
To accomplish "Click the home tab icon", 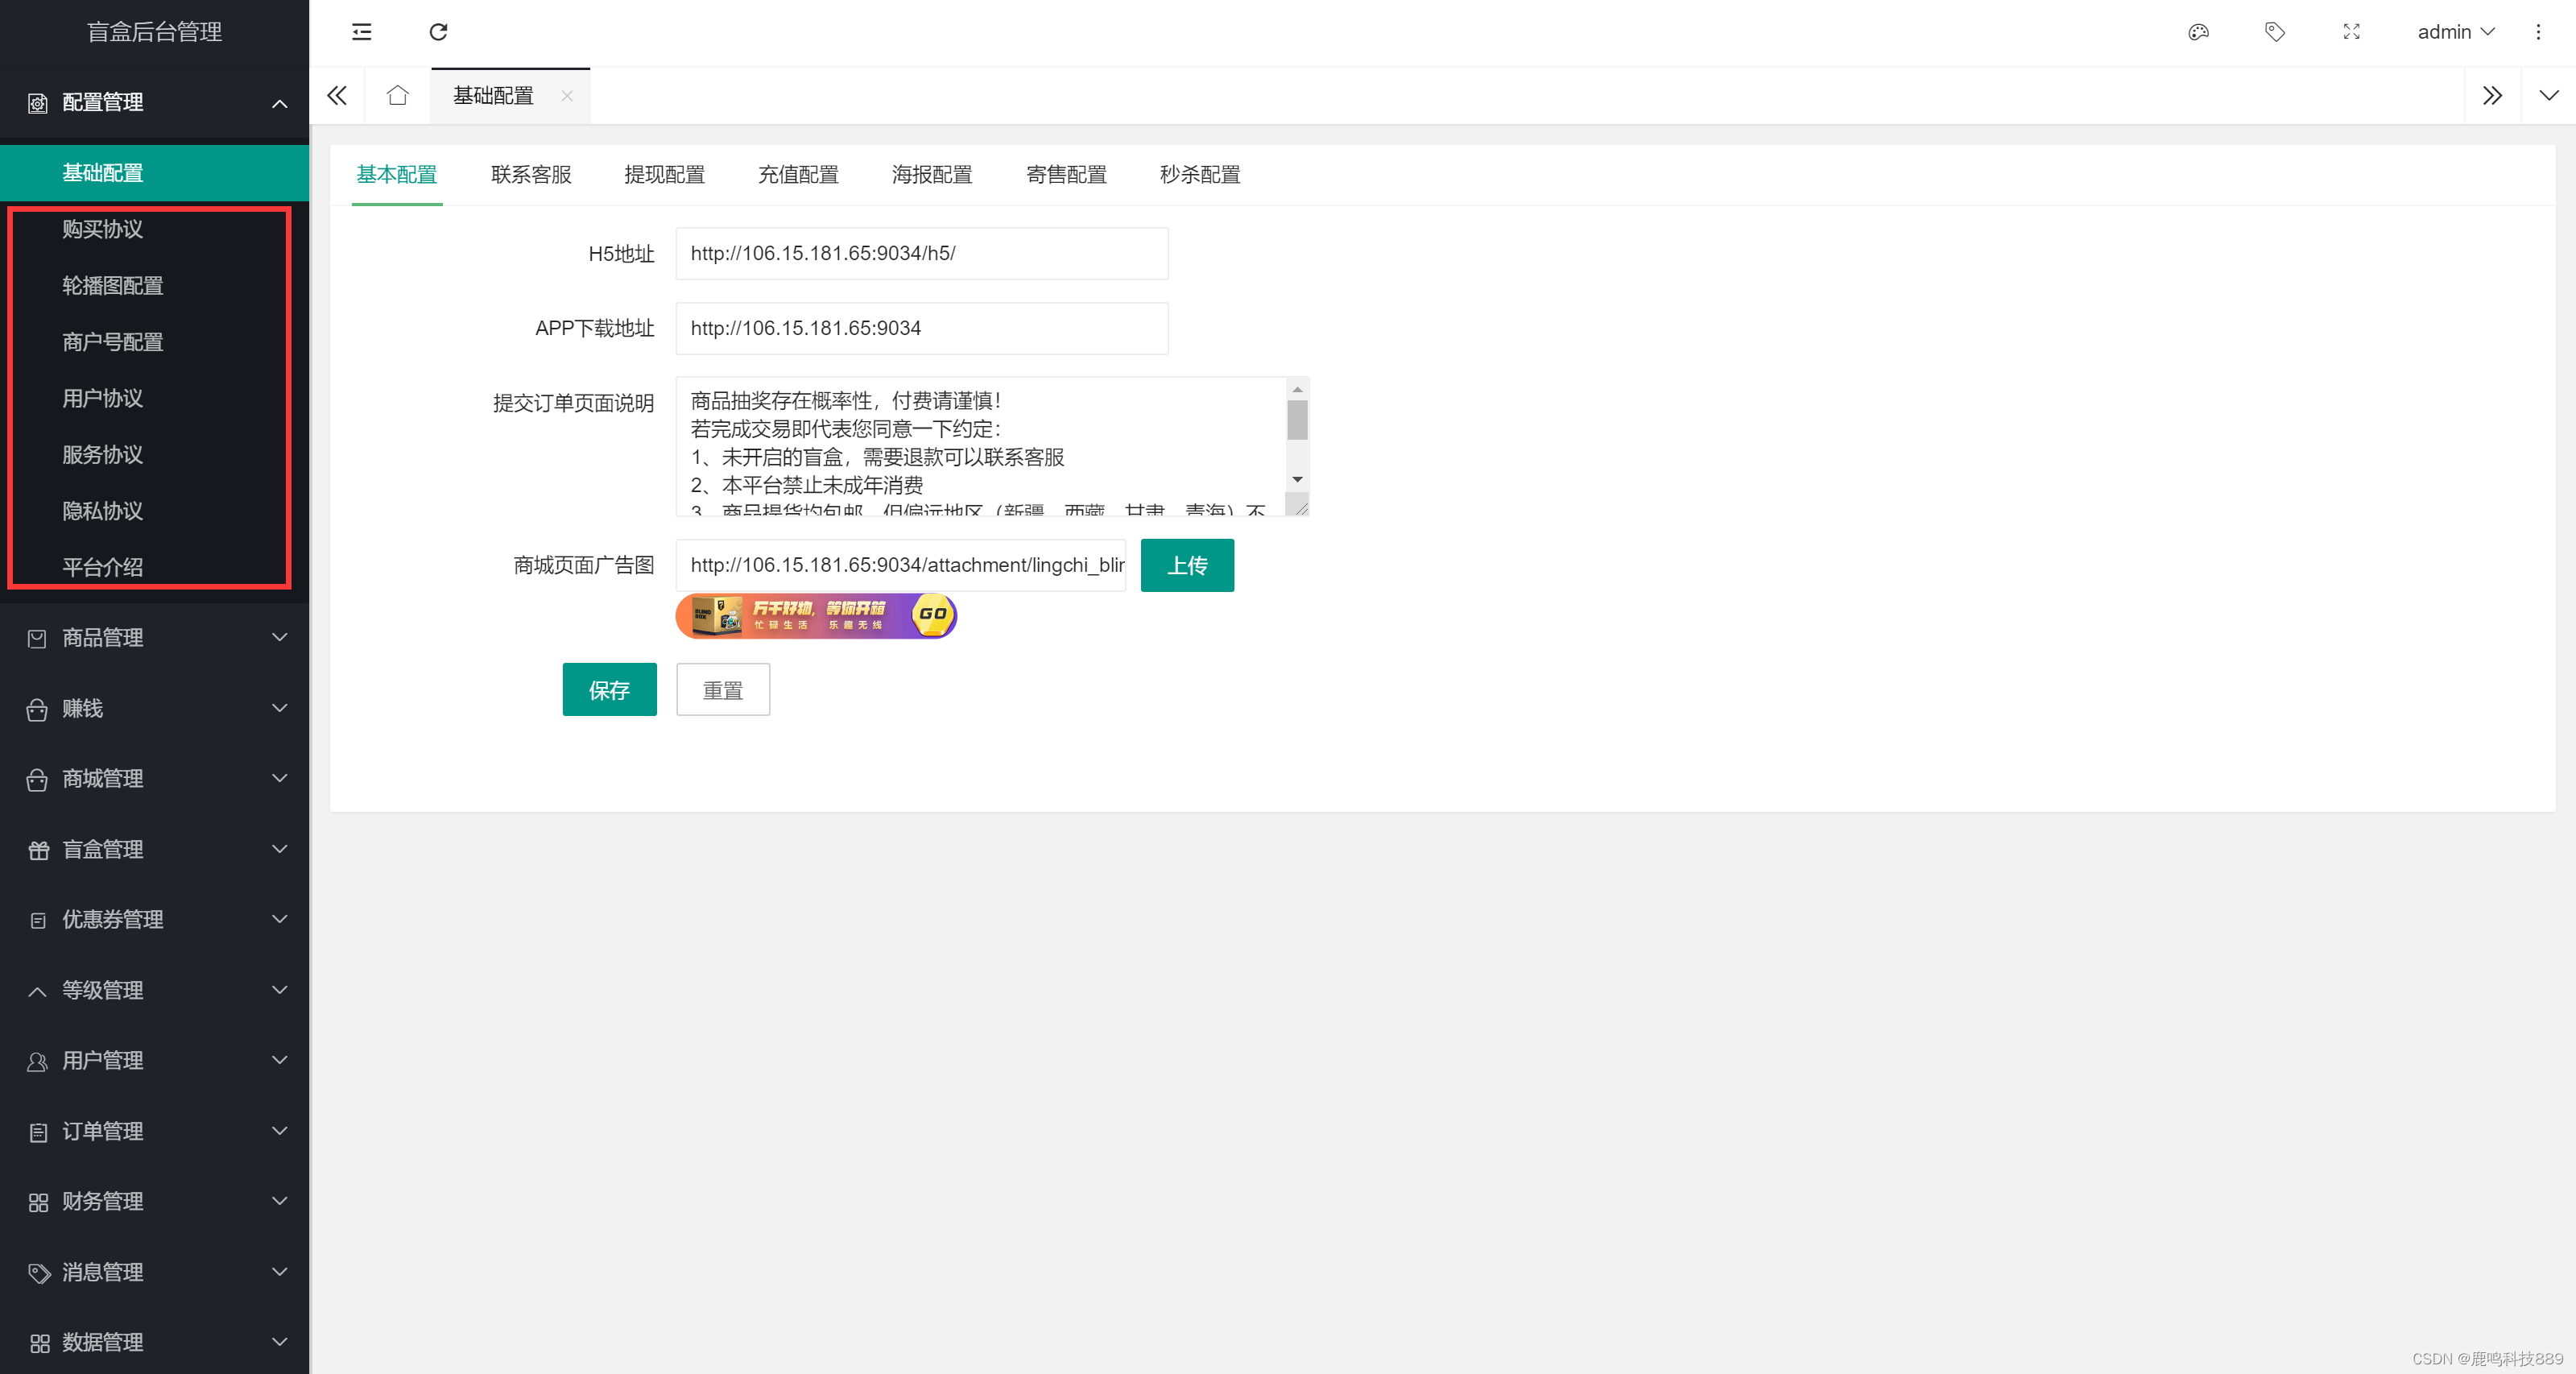I will (x=398, y=96).
